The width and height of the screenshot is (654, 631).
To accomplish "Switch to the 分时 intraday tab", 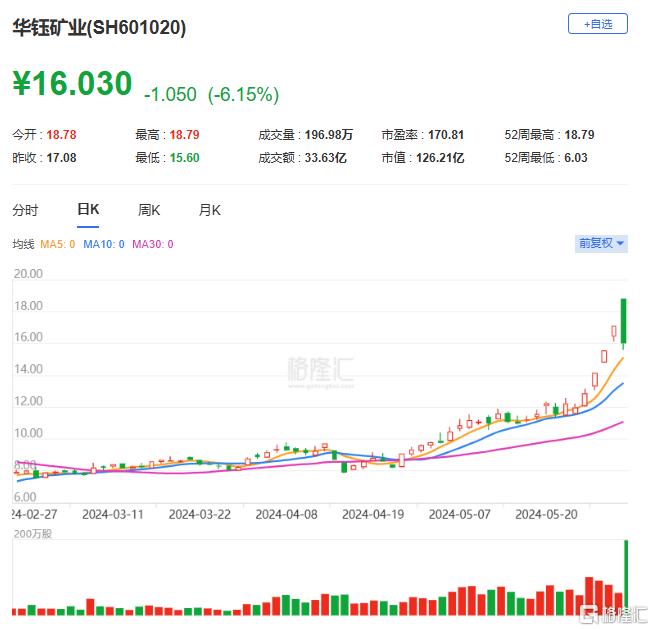I will click(x=25, y=210).
